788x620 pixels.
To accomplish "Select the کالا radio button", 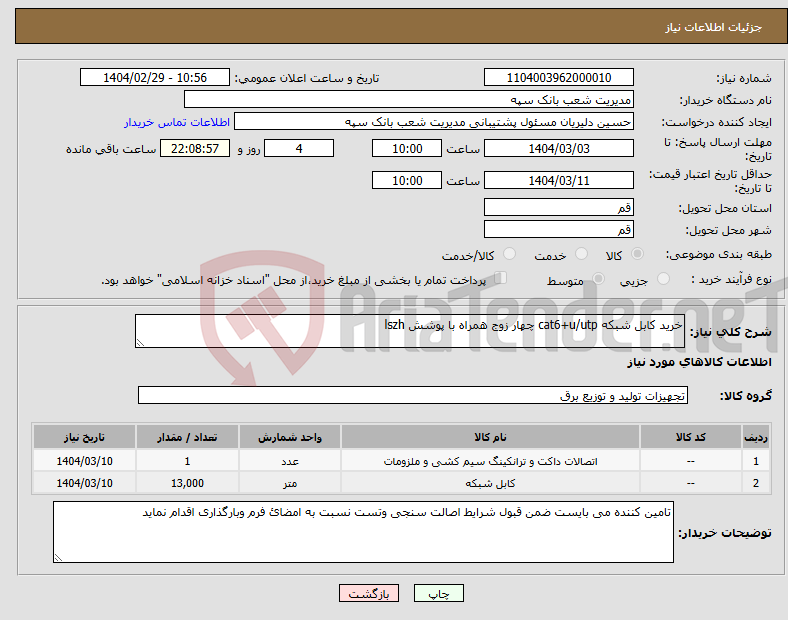I will click(637, 254).
